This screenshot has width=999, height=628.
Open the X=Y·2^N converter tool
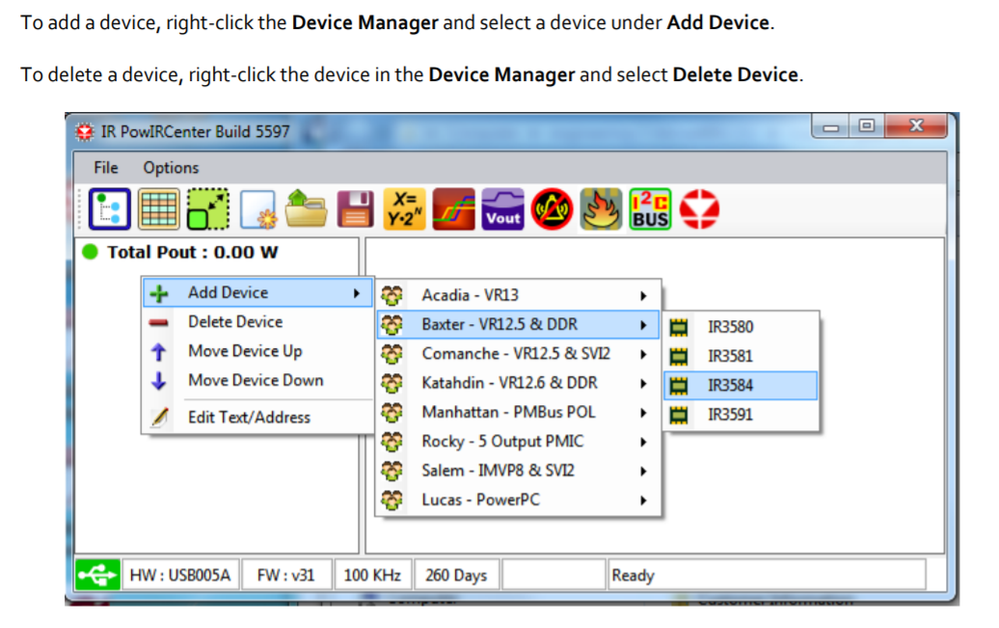pos(405,209)
